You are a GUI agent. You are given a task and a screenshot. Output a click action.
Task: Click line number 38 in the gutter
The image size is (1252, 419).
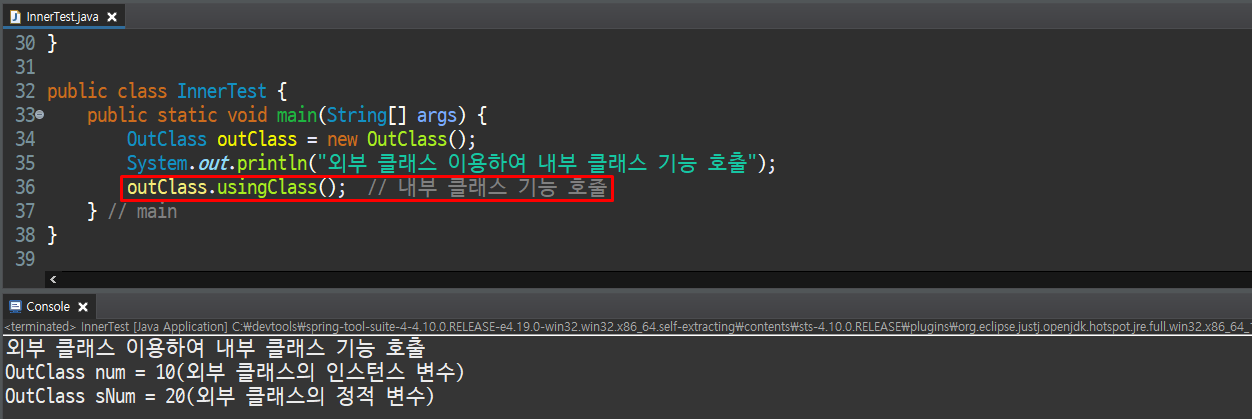tap(25, 235)
